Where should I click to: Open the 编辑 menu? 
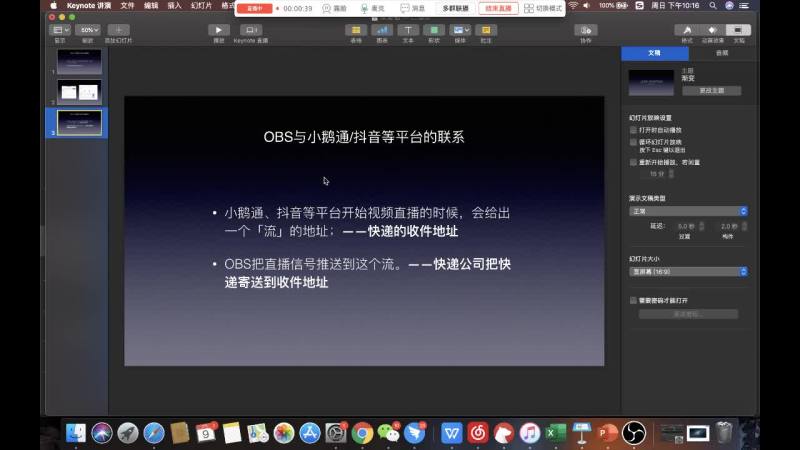pyautogui.click(x=151, y=6)
